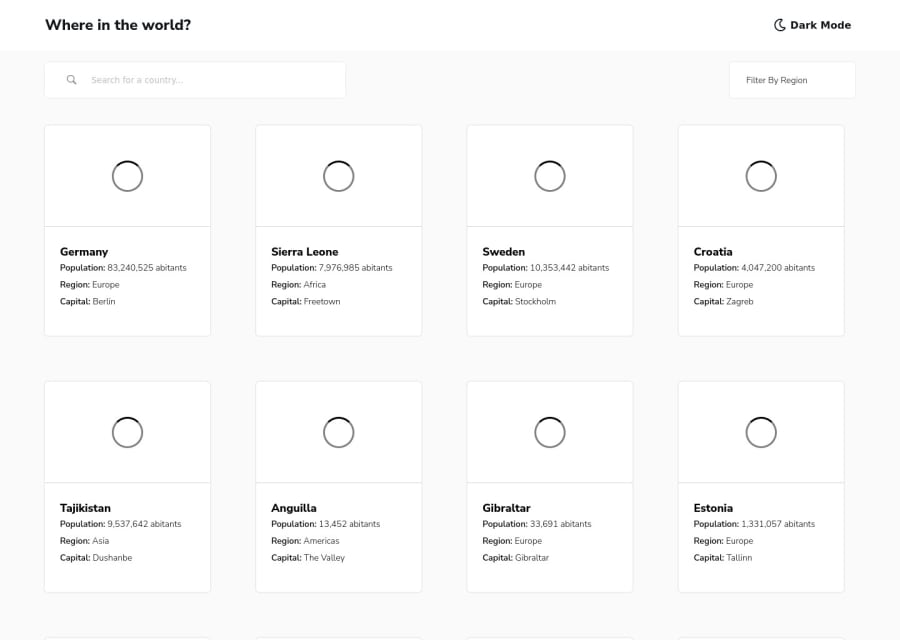Click Tajikistan's flag loading spinner
The height and width of the screenshot is (640, 900).
click(x=127, y=432)
